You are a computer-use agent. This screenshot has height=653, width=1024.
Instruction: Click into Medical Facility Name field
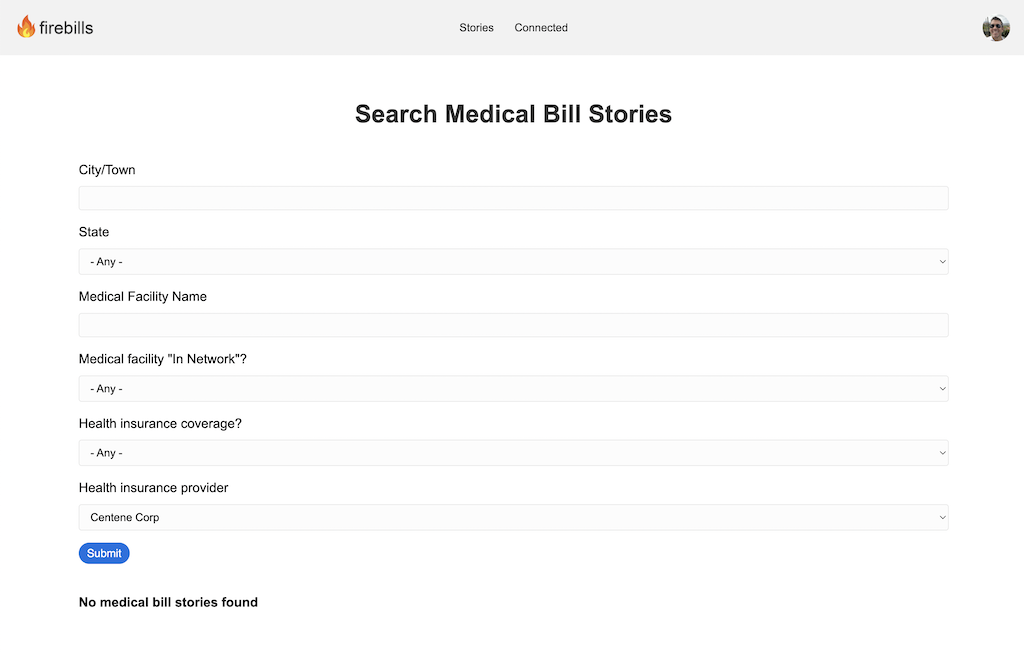pos(513,325)
